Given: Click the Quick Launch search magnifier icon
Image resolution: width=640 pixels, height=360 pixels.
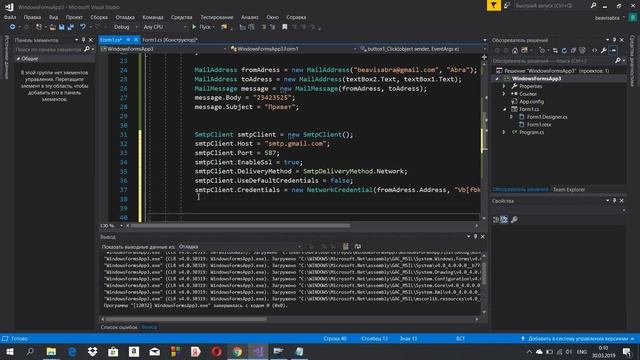Looking at the screenshot, I should [x=593, y=6].
